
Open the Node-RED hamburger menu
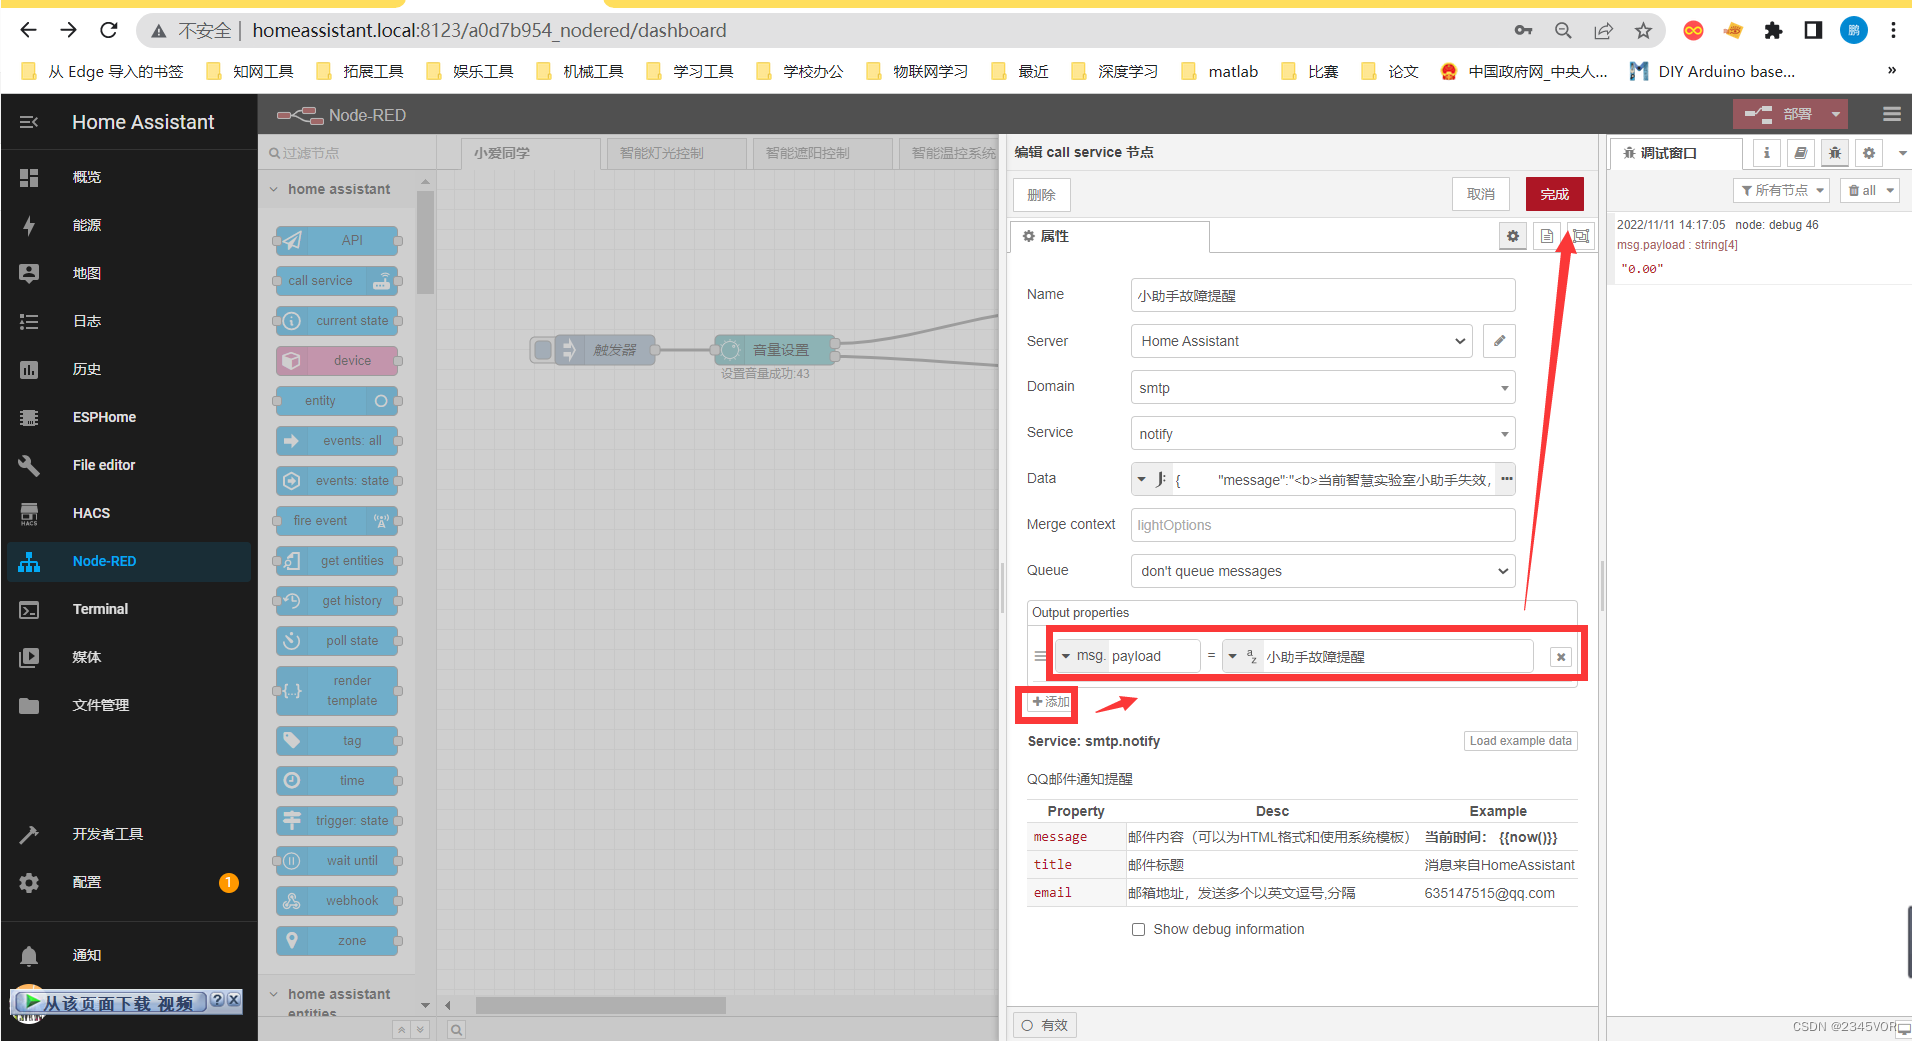coord(1891,114)
